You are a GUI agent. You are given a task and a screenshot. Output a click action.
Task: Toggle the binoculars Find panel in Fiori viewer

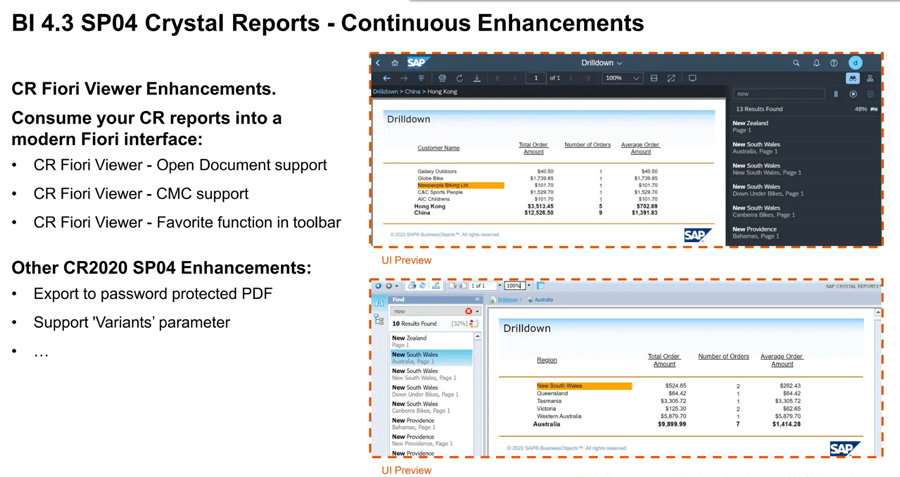click(853, 78)
